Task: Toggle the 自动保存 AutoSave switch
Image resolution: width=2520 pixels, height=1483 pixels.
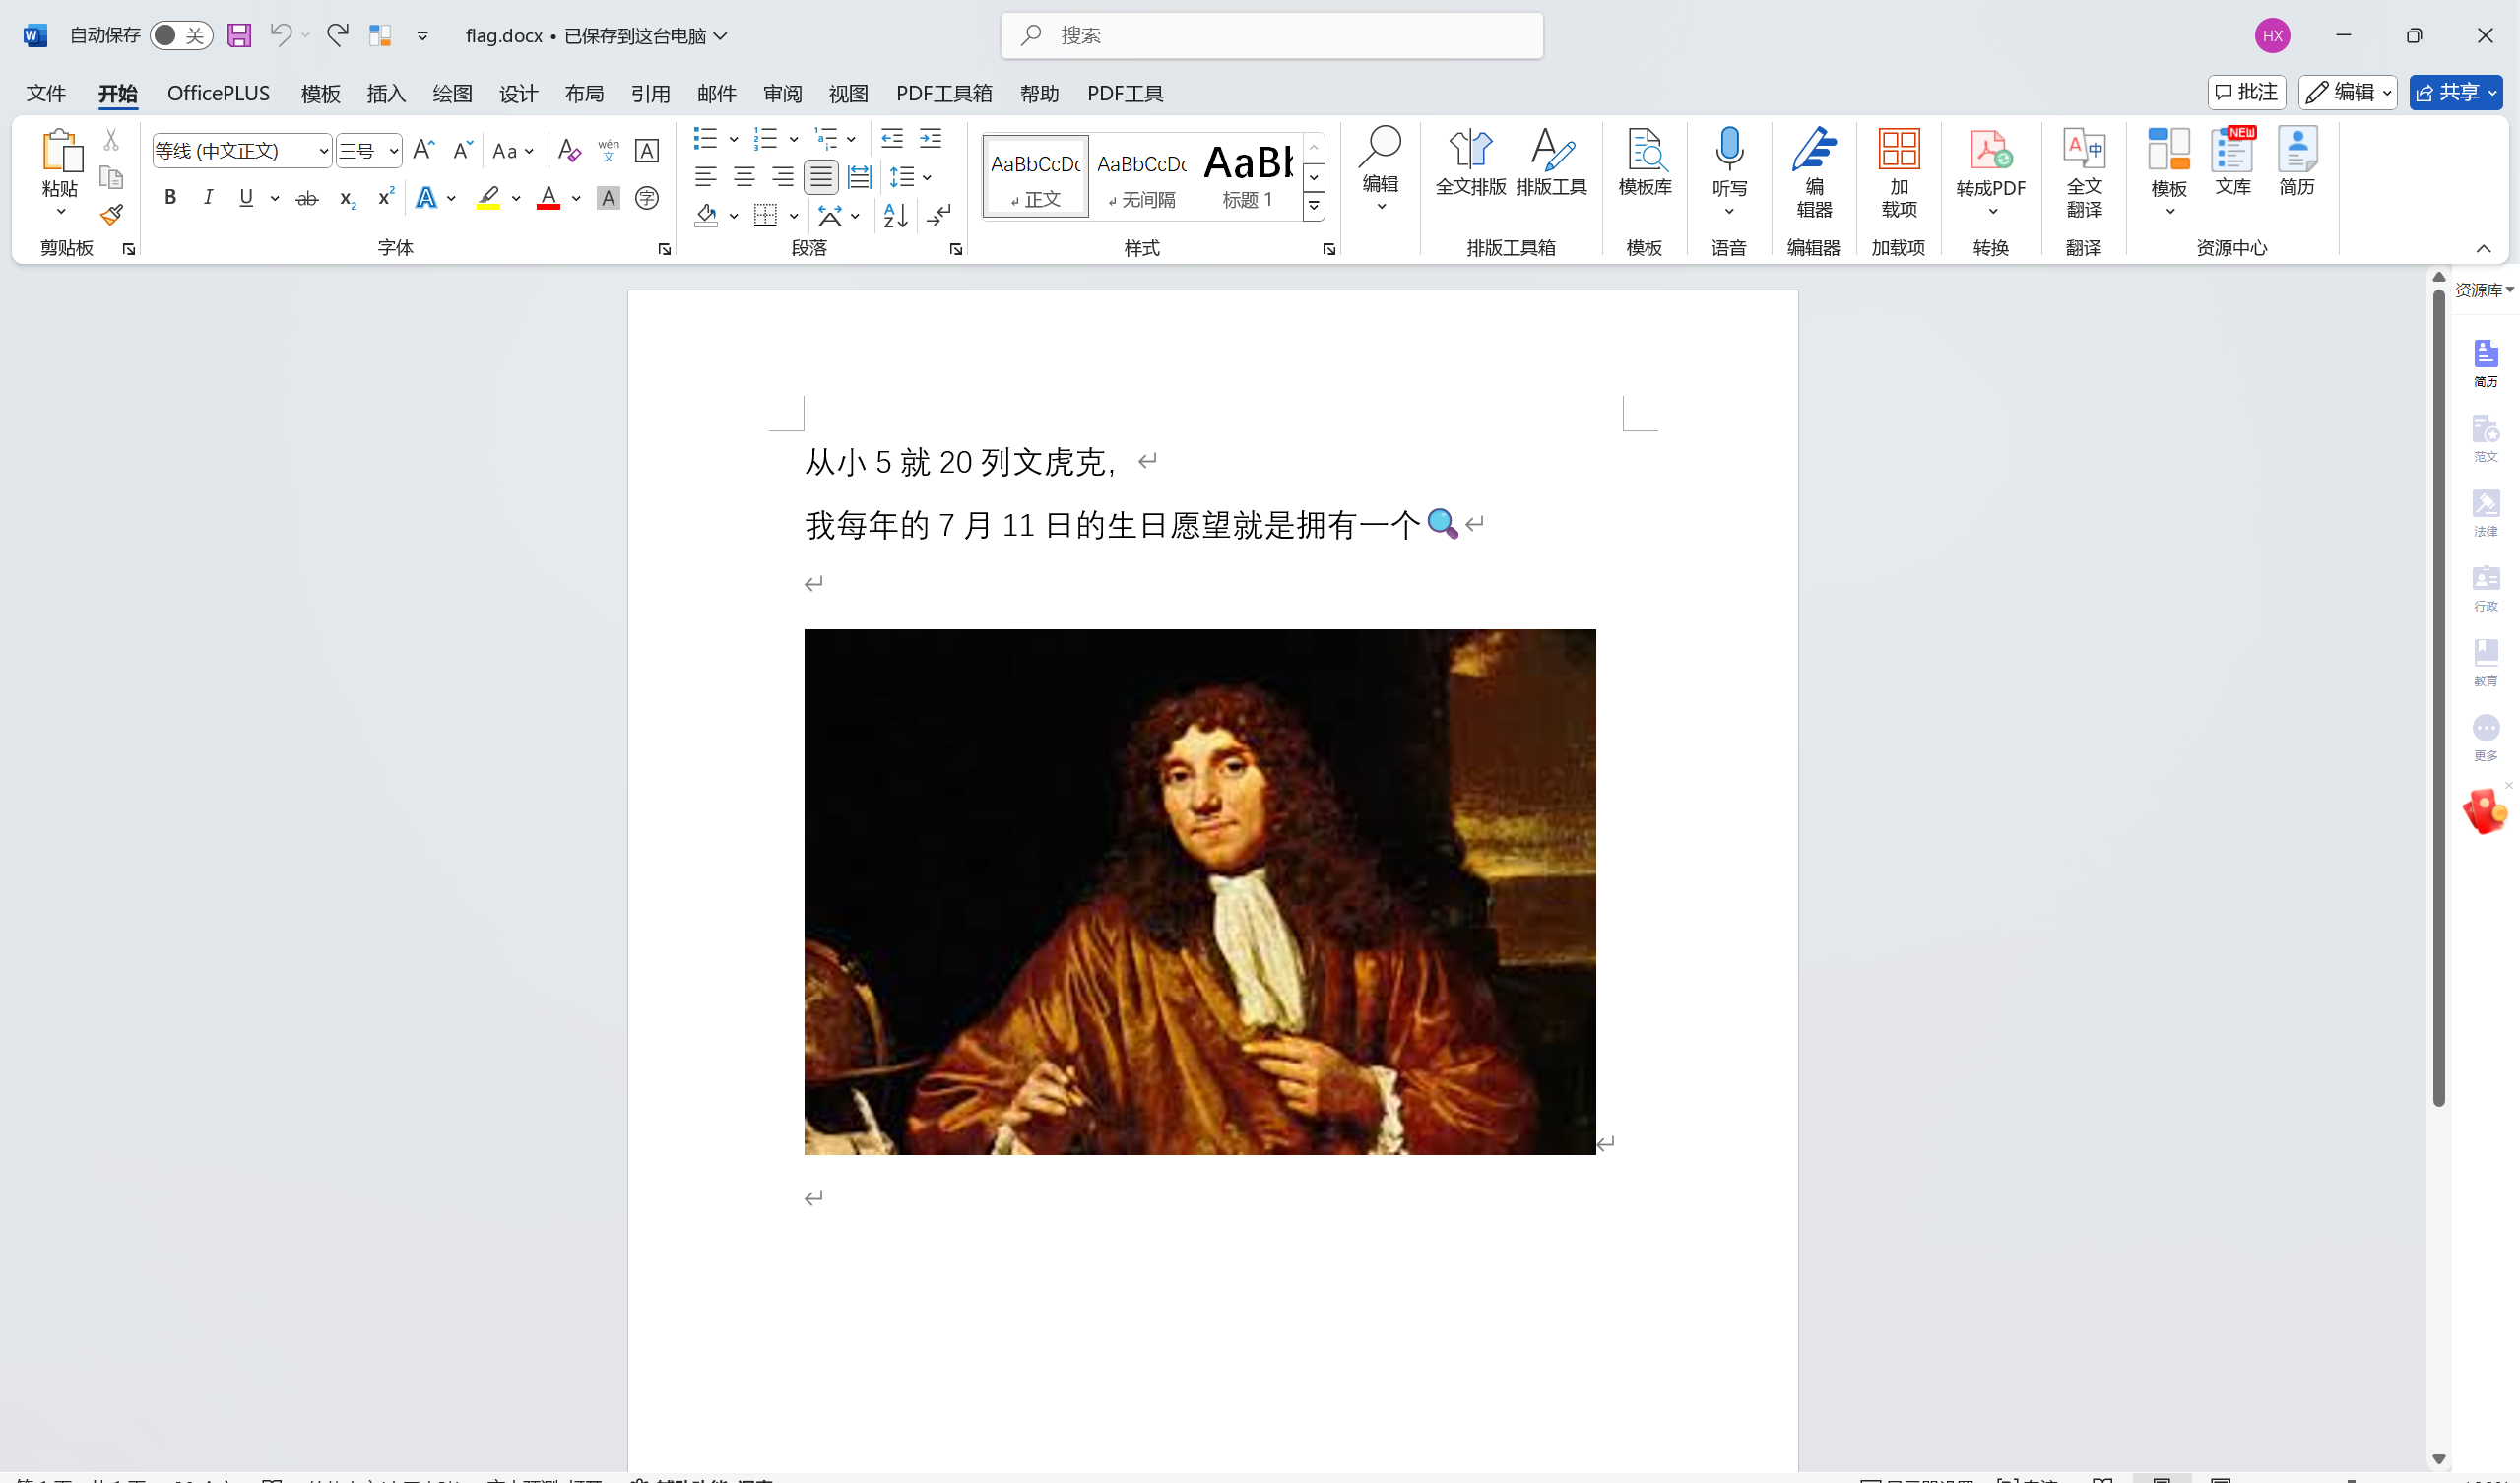Action: tap(181, 36)
